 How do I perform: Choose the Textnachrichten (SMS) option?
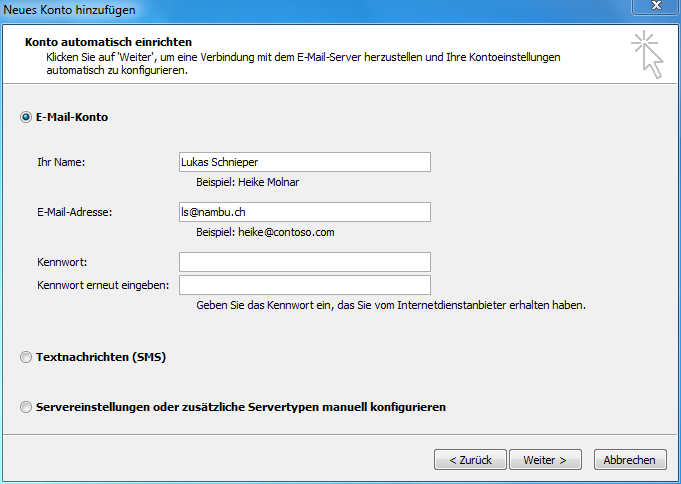click(x=26, y=357)
